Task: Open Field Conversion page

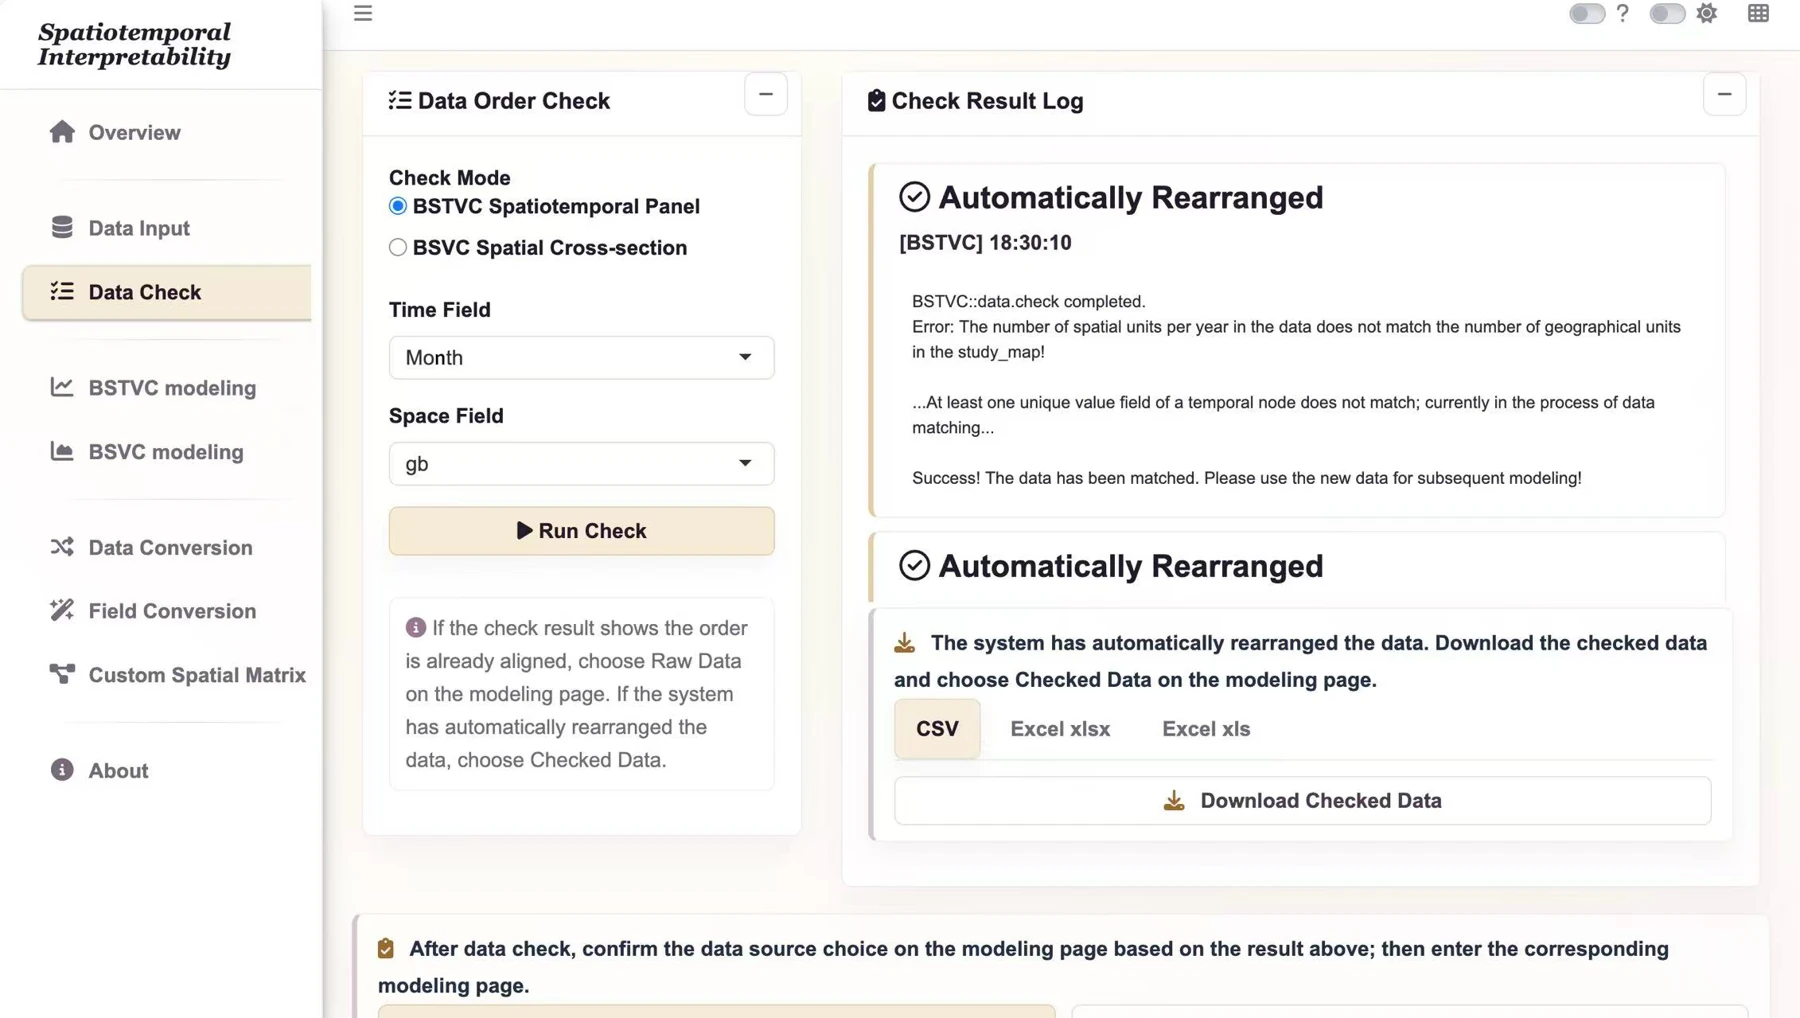Action: point(166,611)
